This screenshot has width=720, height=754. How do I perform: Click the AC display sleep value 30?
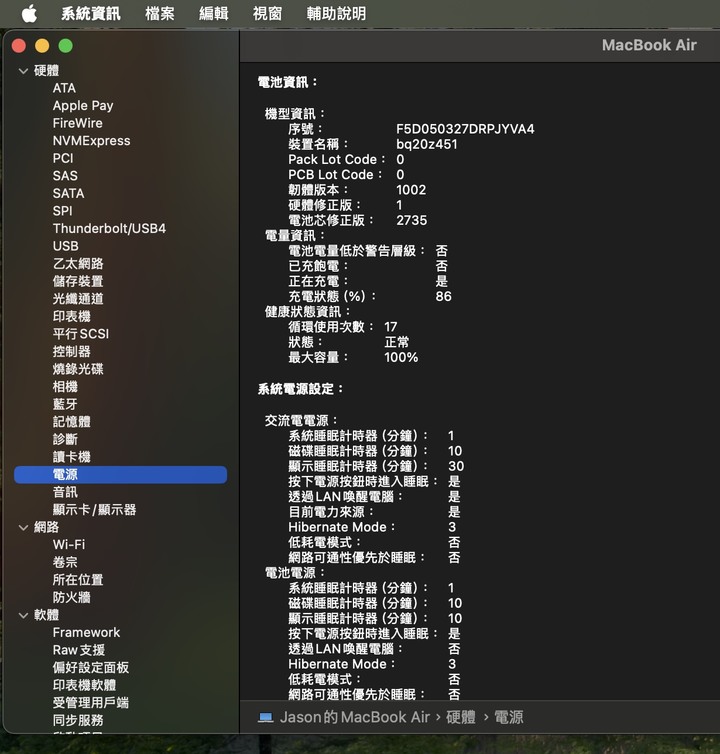pos(456,466)
